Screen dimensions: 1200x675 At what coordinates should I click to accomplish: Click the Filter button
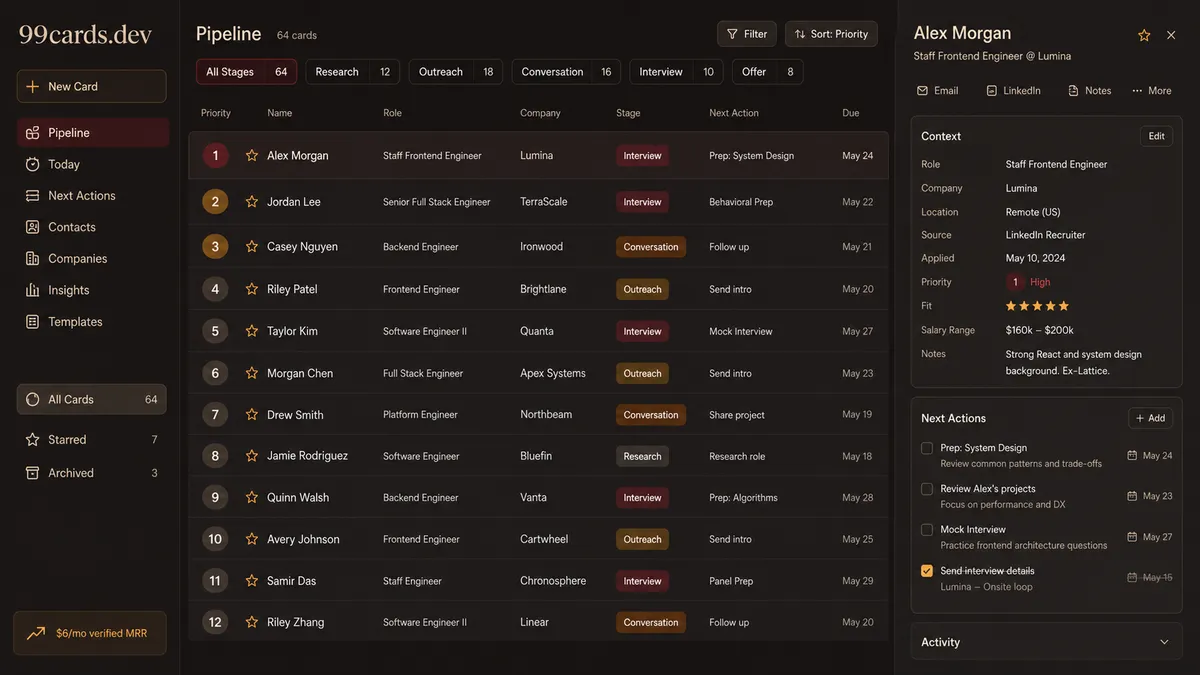[x=747, y=34]
